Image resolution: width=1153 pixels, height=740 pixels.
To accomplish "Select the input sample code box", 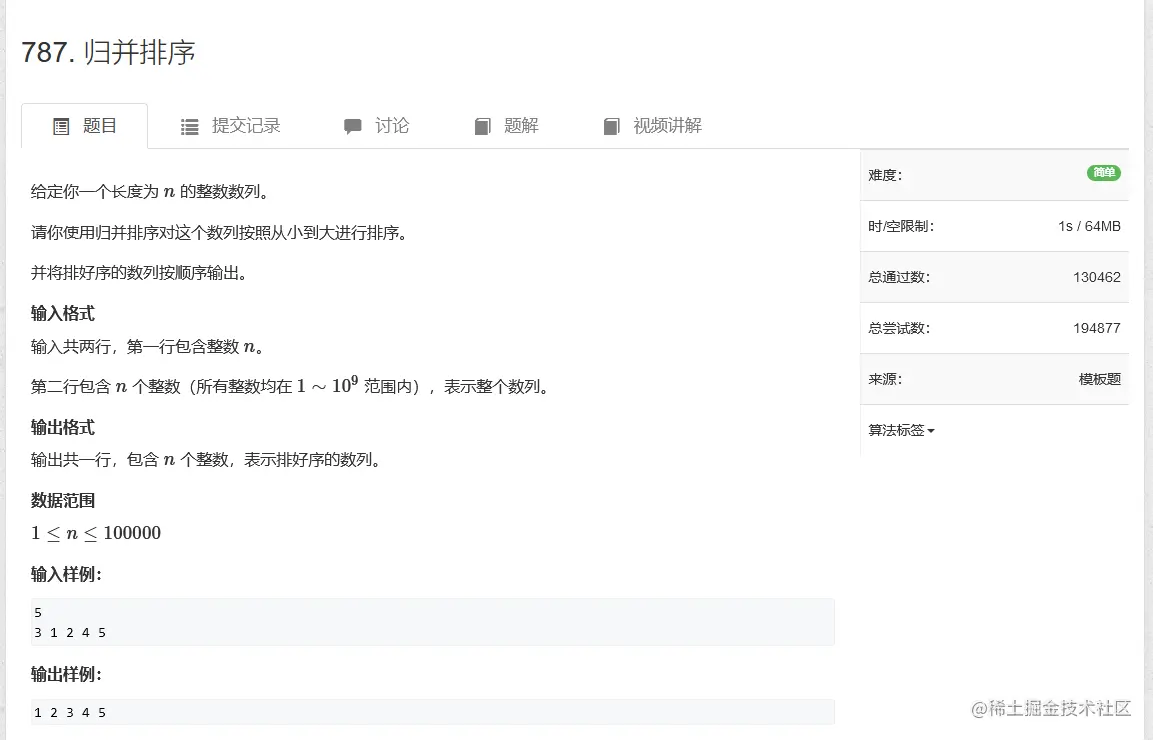I will click(x=430, y=621).
